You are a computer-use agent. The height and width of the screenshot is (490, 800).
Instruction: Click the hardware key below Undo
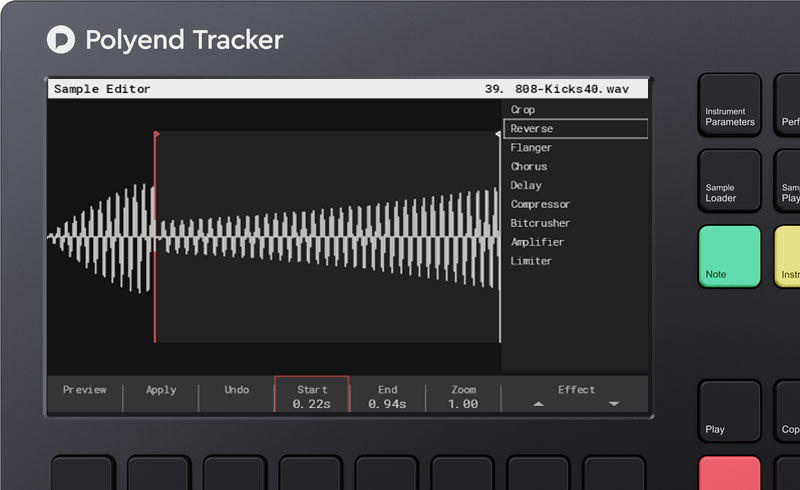[235, 473]
